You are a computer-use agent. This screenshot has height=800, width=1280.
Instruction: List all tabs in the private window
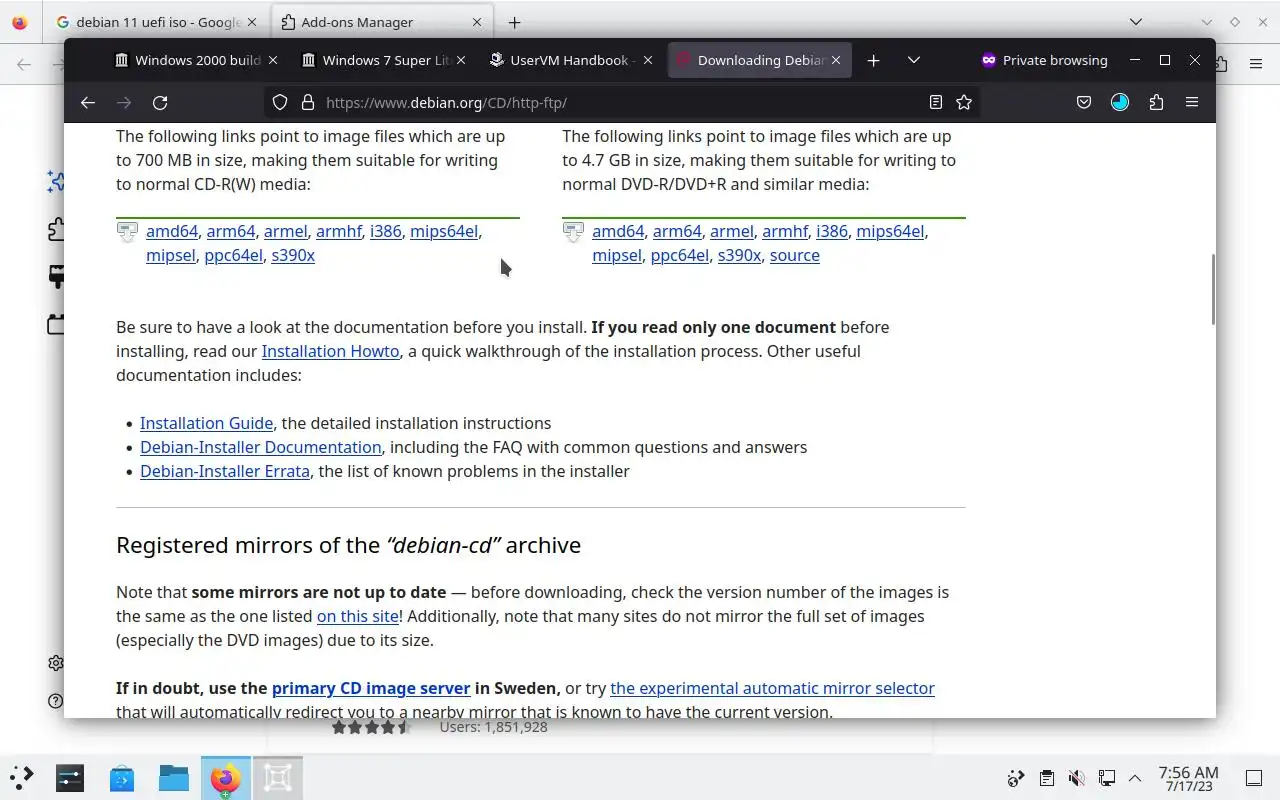913,60
